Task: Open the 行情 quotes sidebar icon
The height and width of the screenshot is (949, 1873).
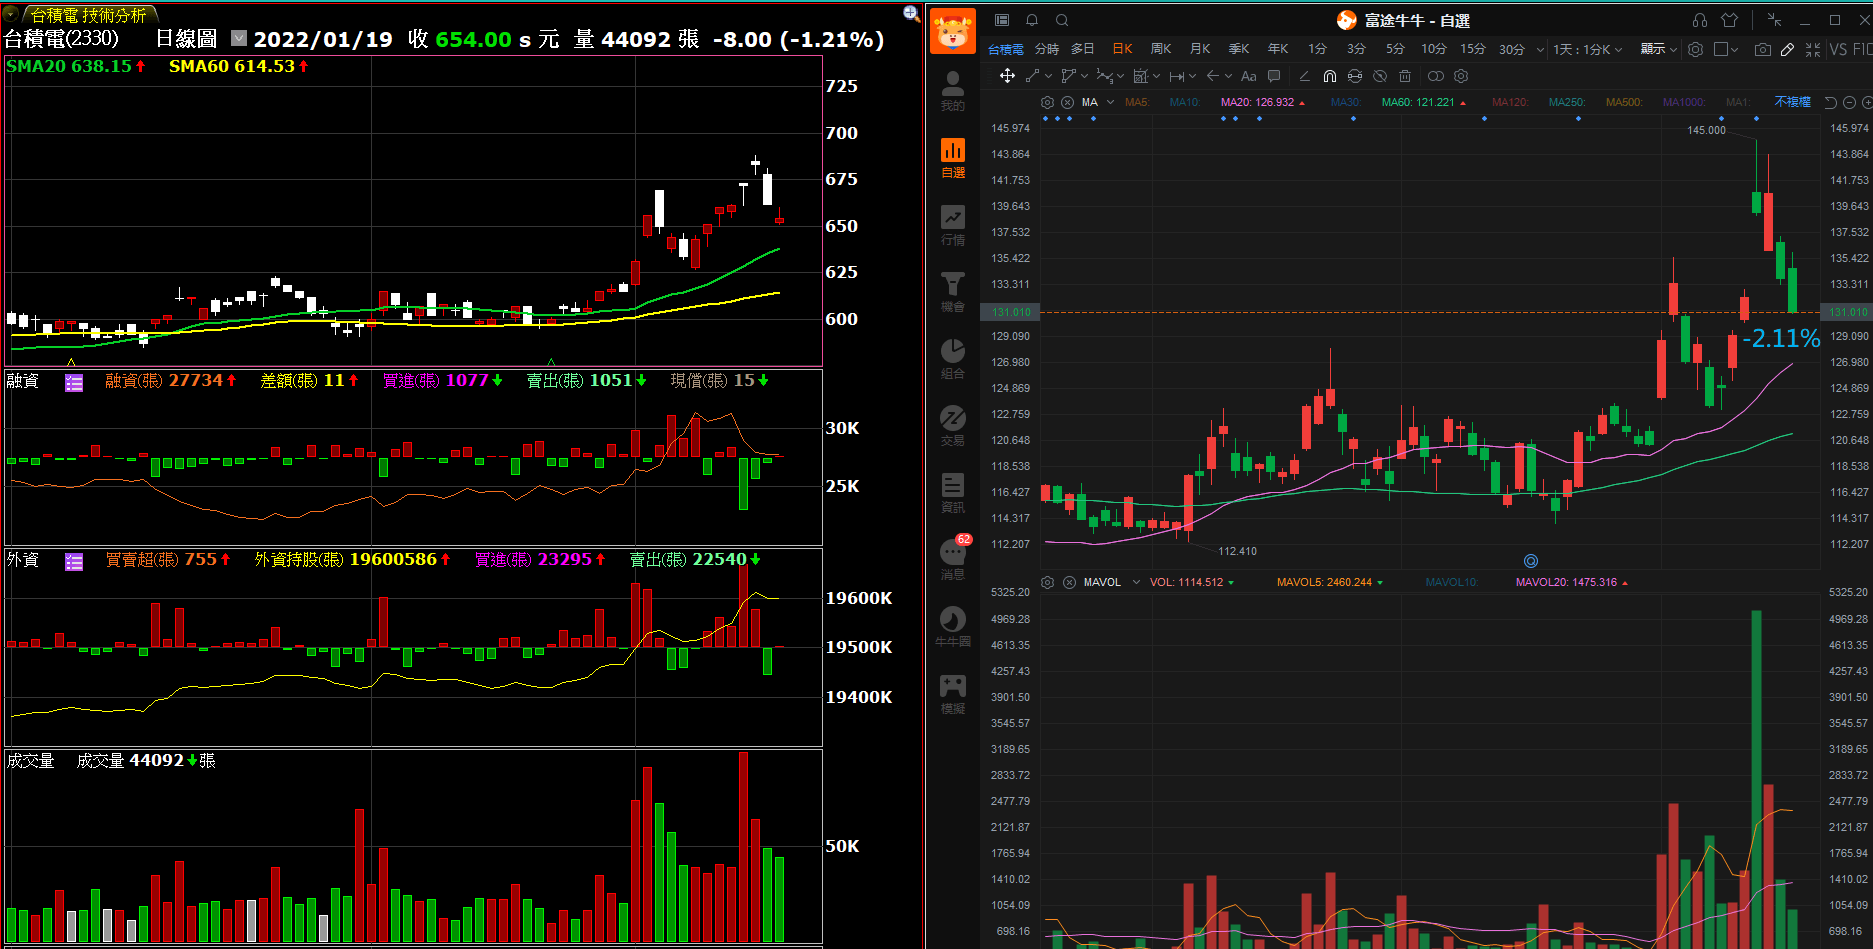Action: coord(953,225)
